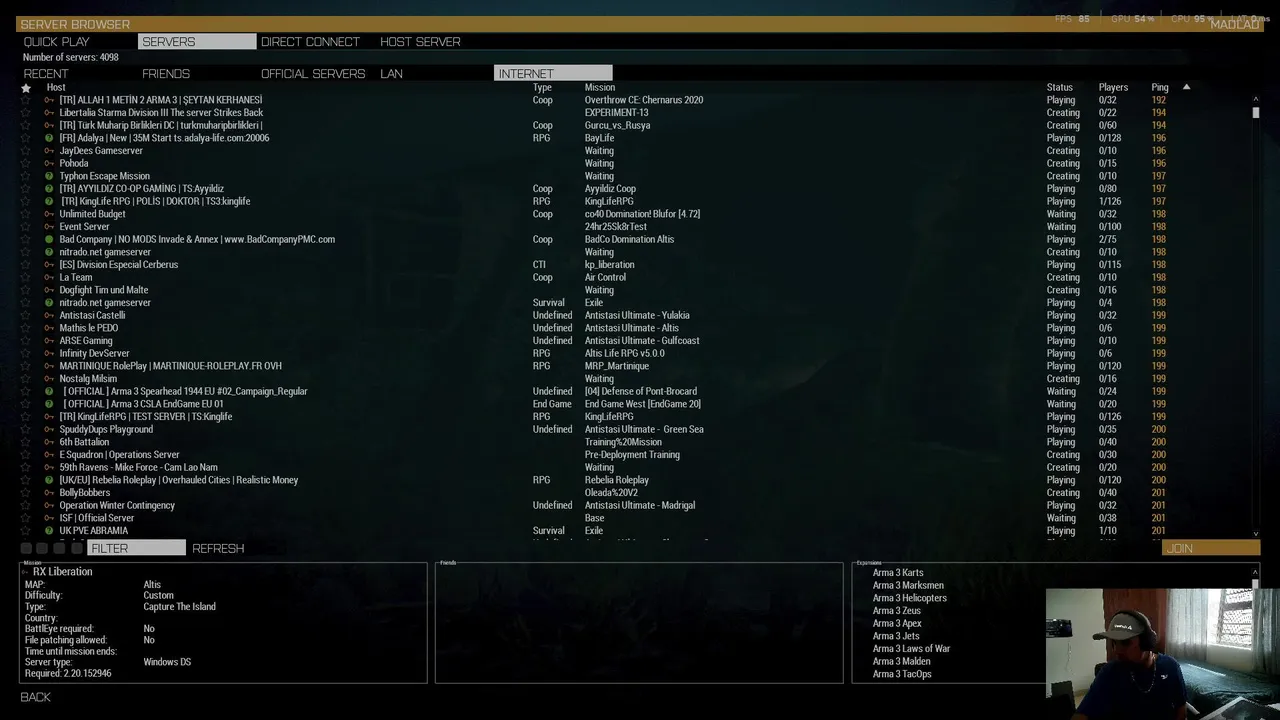Toggle favorite star for Türk Muharip Birlikleri DC
The width and height of the screenshot is (1280, 720).
pos(26,126)
